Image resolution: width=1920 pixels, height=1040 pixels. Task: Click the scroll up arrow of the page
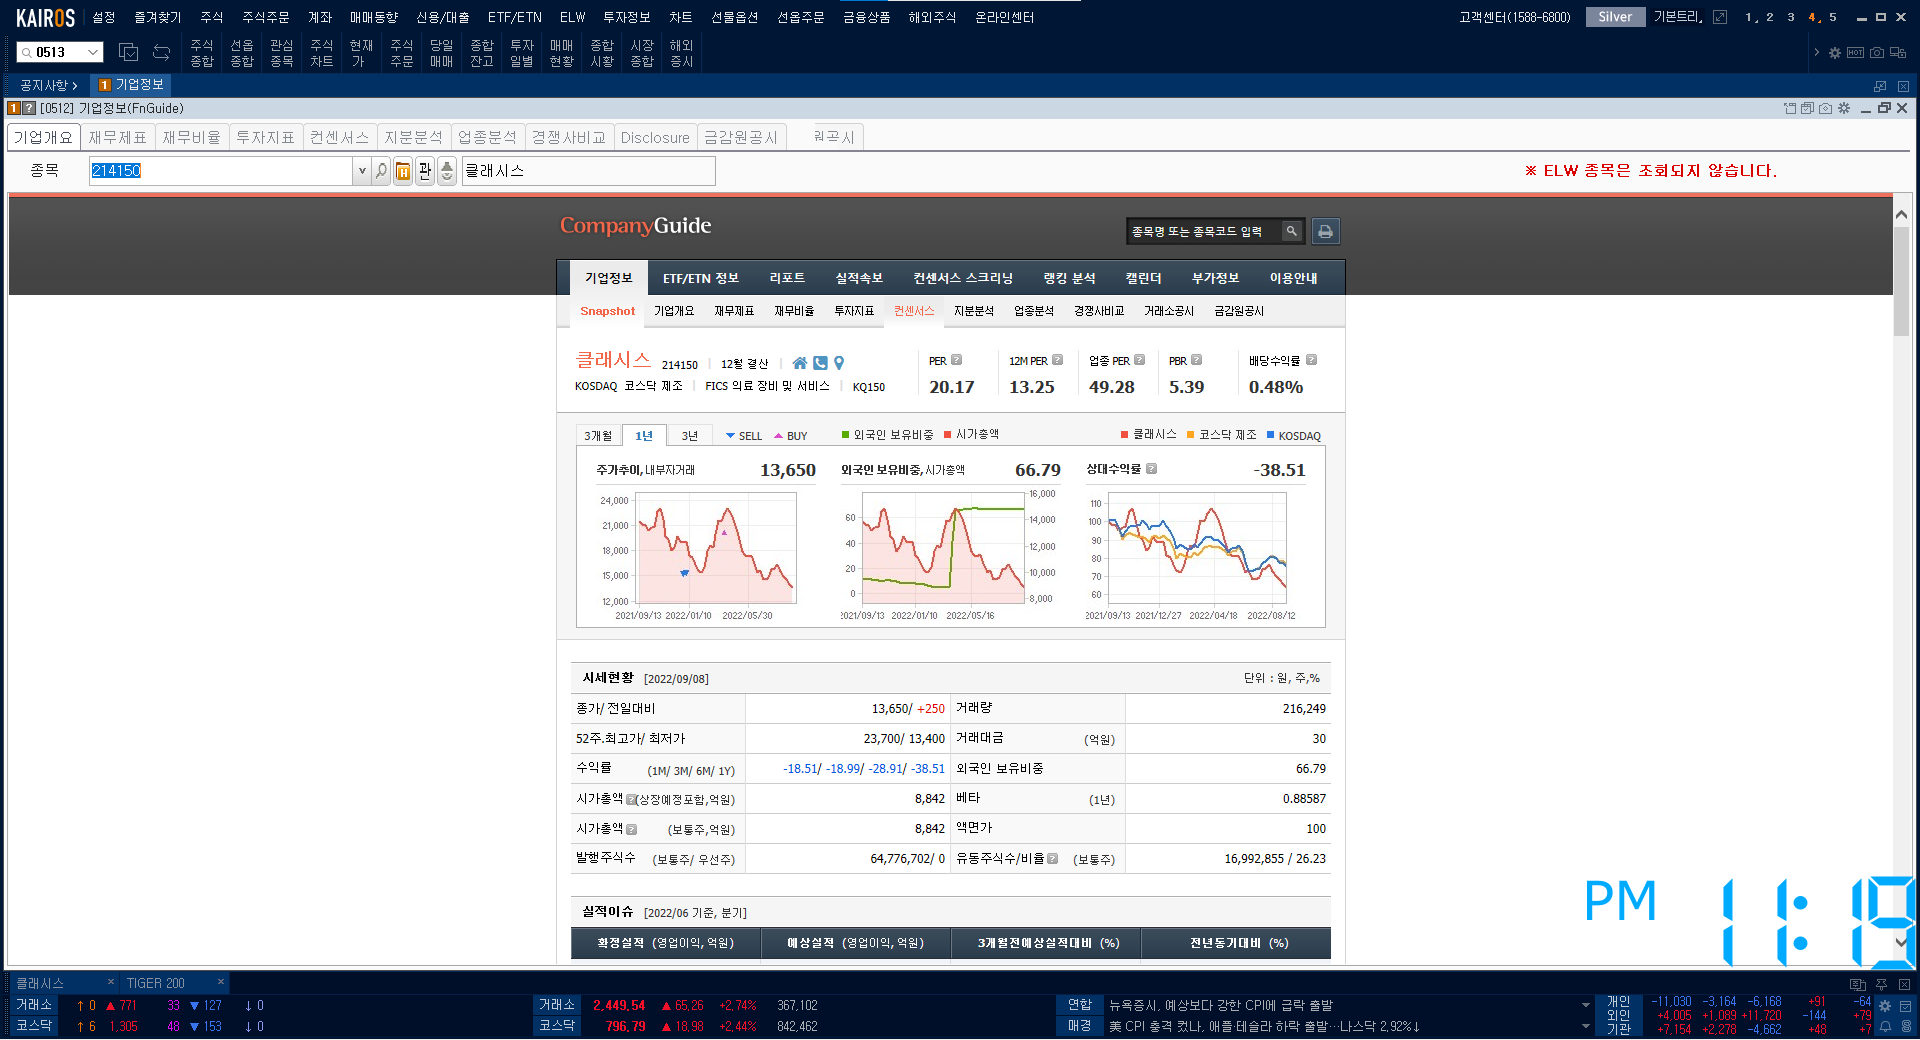pos(1902,215)
